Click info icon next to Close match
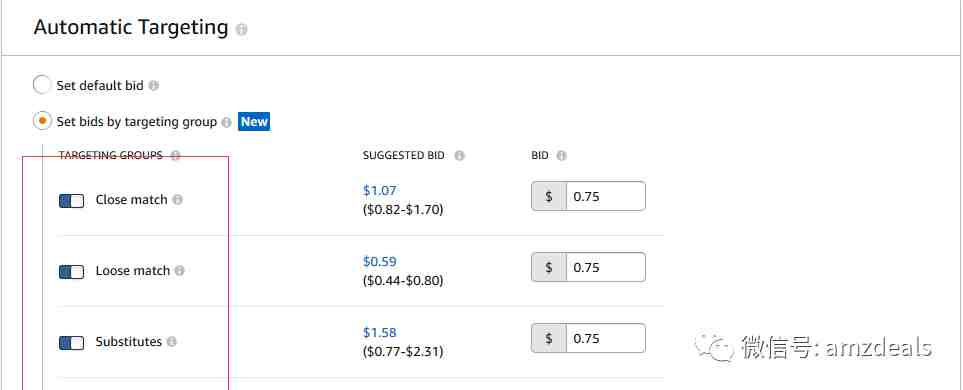Screen dimensions: 963x390 [177, 200]
